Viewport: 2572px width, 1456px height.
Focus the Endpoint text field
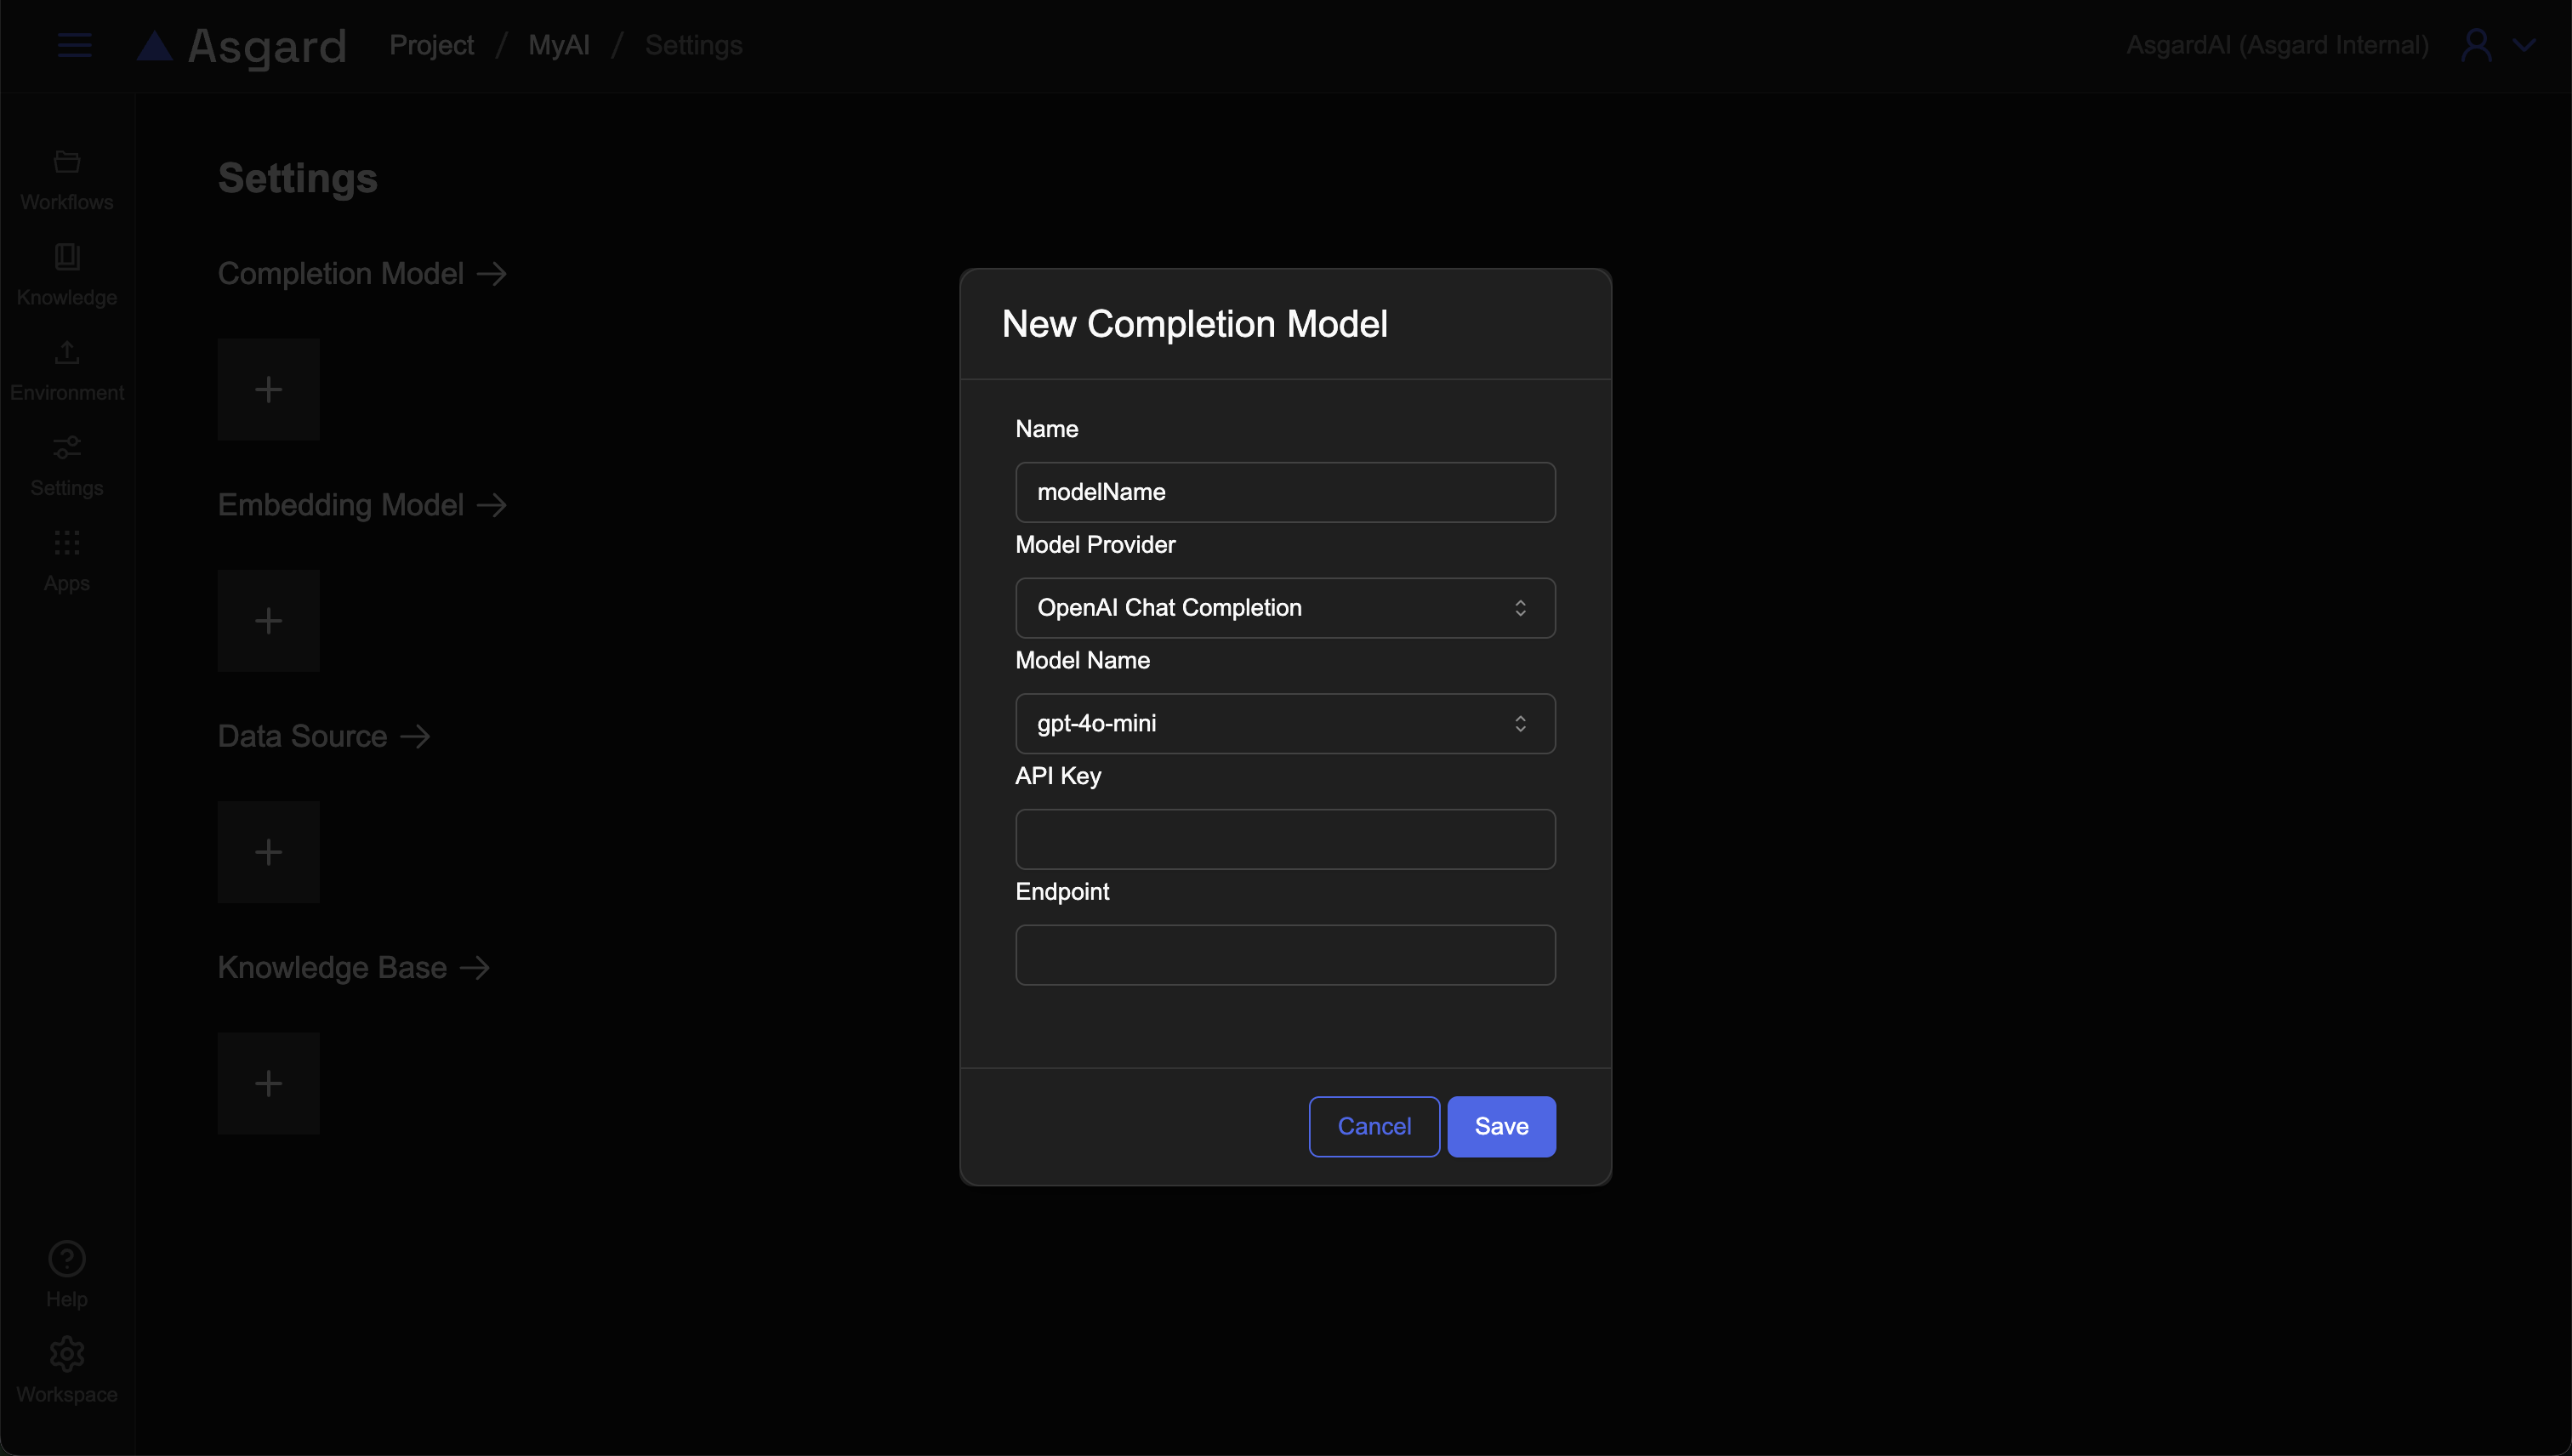(1285, 955)
